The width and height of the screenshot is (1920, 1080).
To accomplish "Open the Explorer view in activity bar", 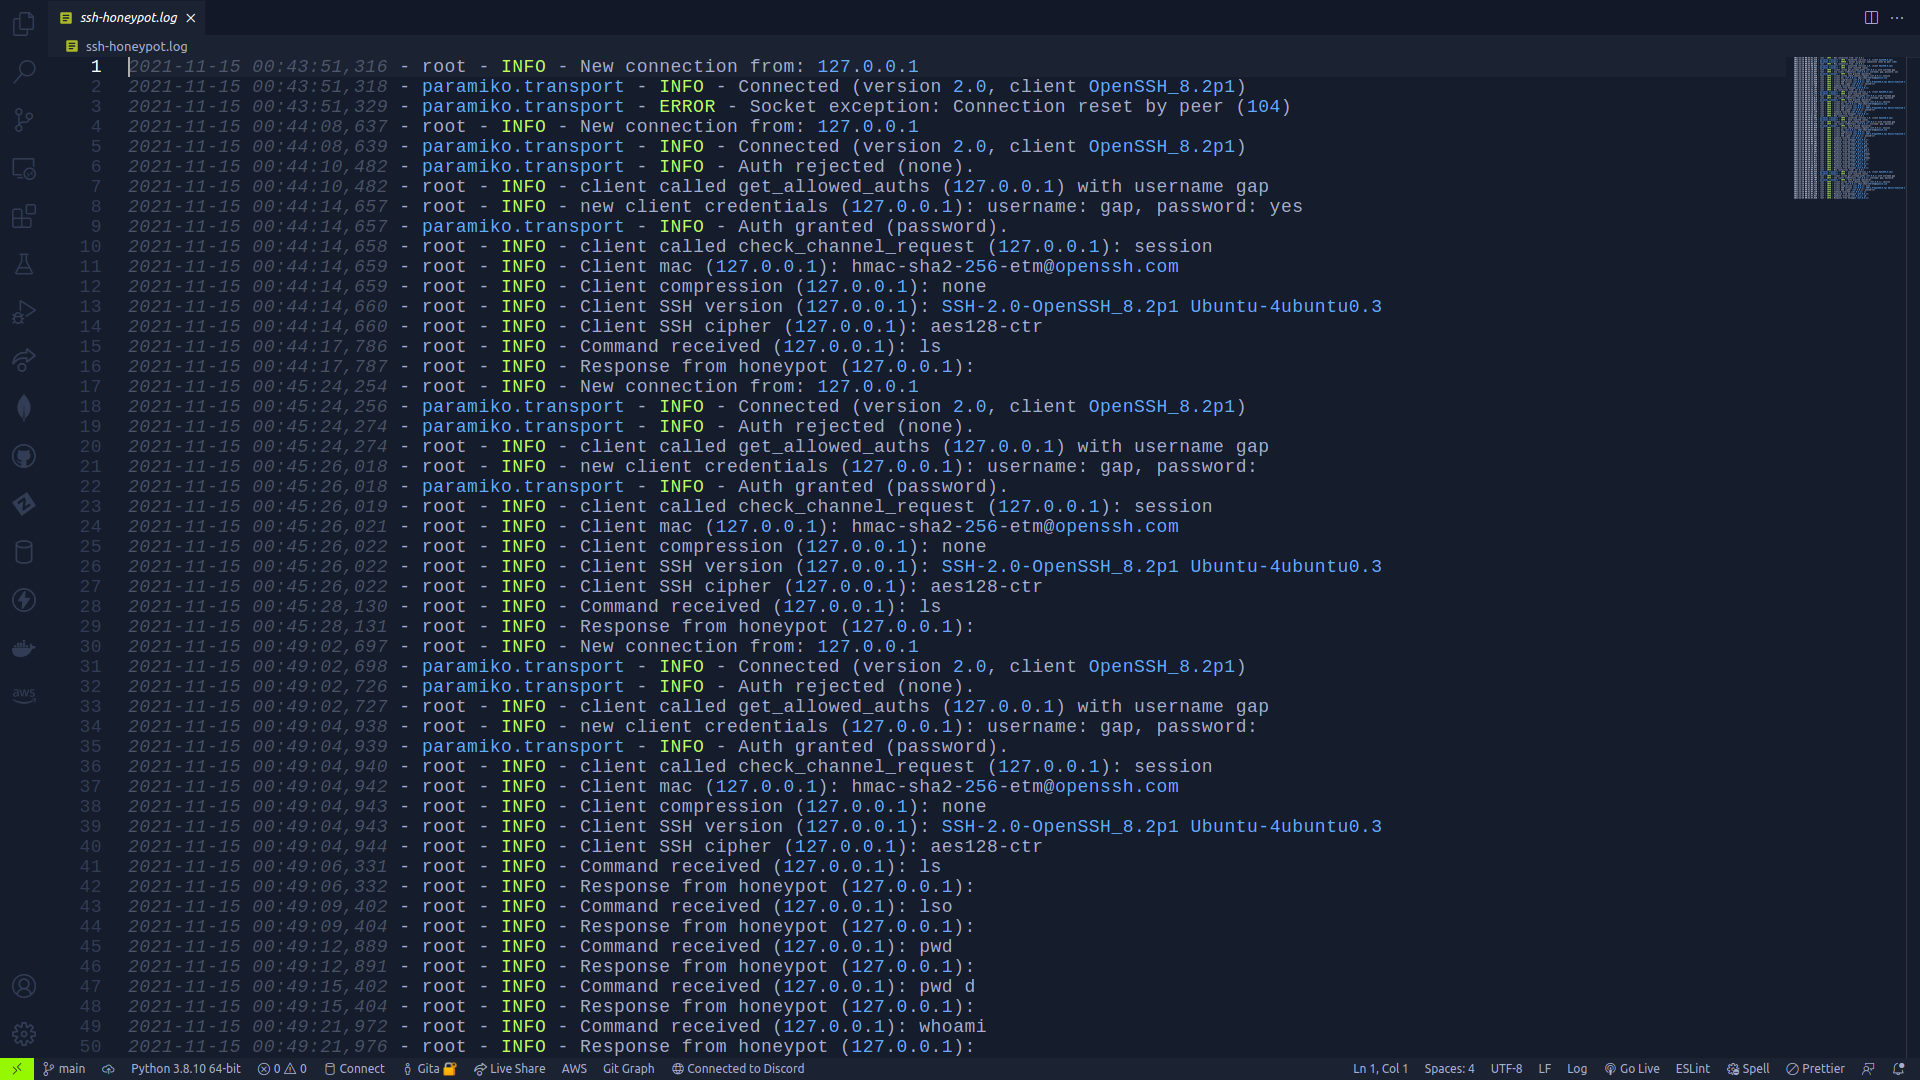I will pos(24,24).
